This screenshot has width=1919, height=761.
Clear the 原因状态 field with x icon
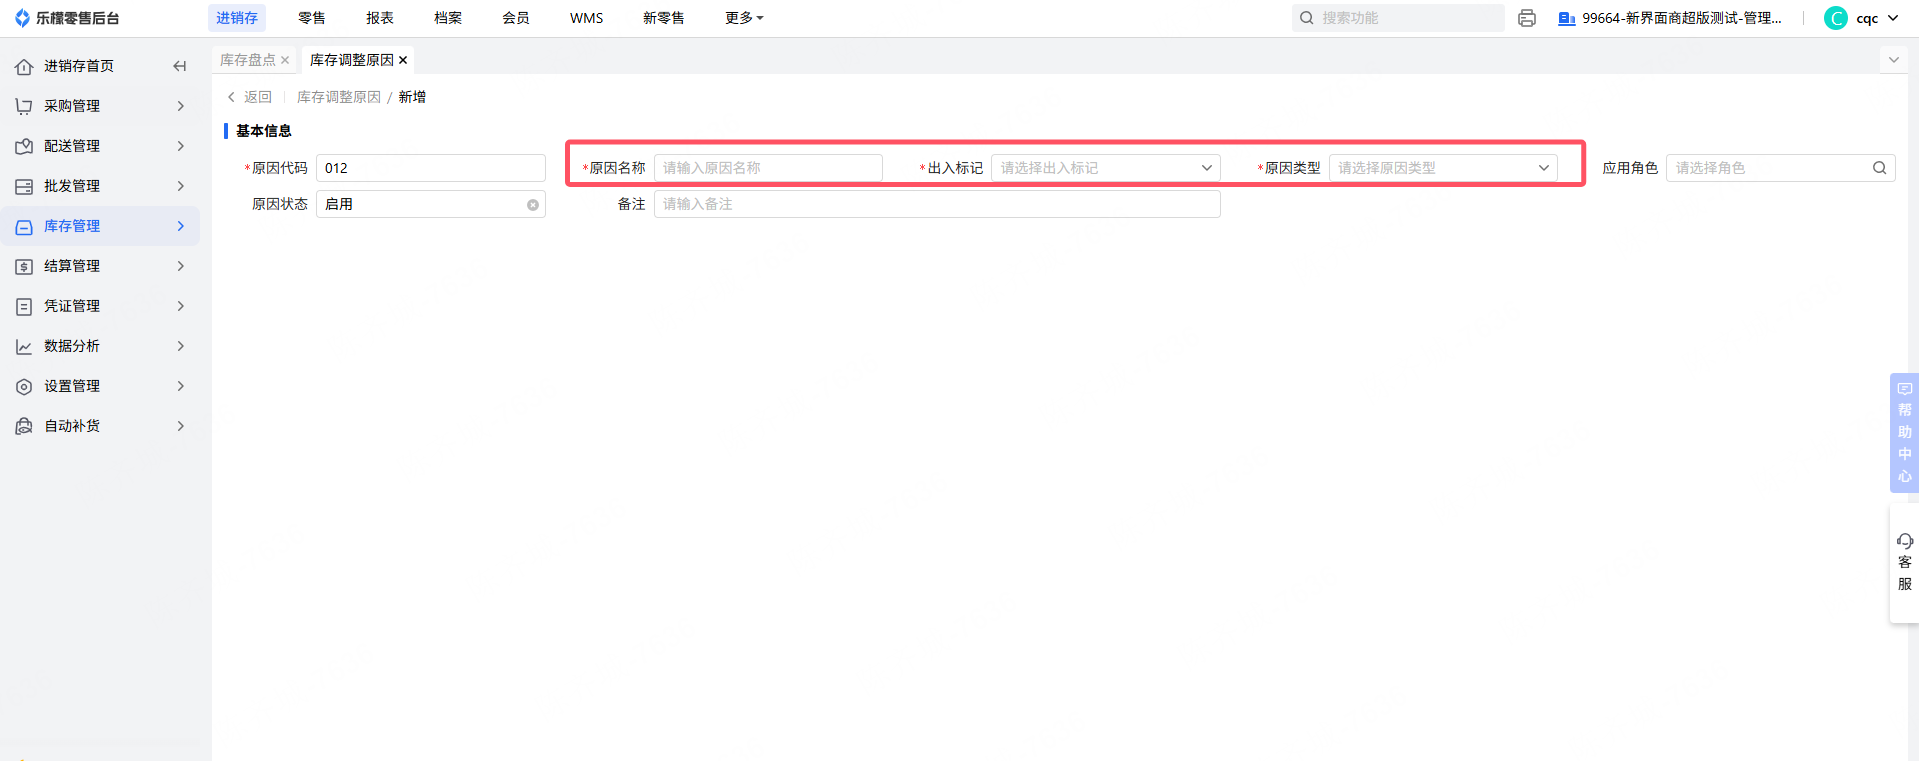(533, 205)
